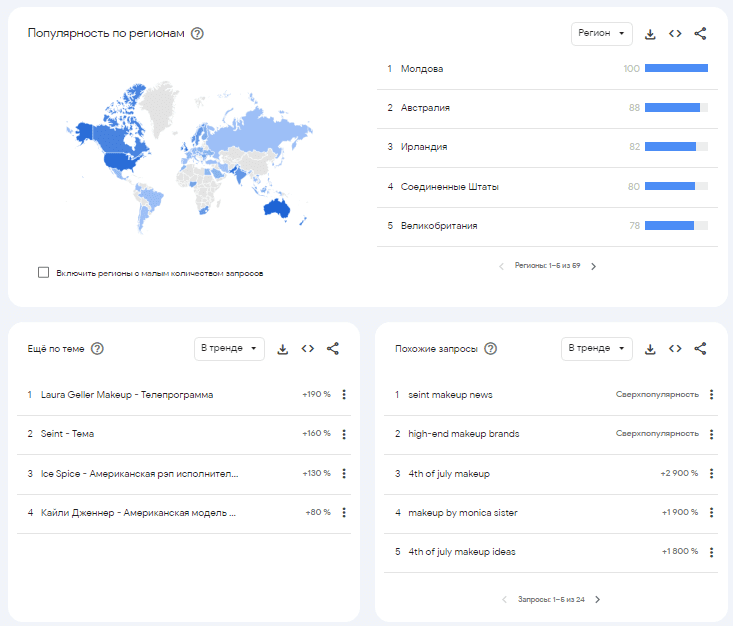Open Laura Geller Makeup topic
Viewport: 733px width, 626px height.
(127, 395)
